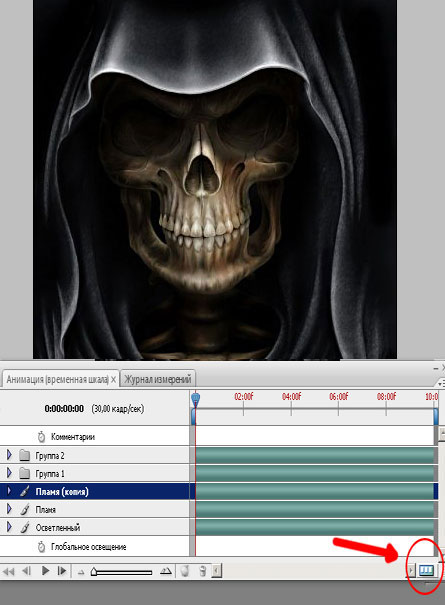Switch to Анимация (временная шкала) tab
Screen dimensions: 445x605
click(57, 380)
